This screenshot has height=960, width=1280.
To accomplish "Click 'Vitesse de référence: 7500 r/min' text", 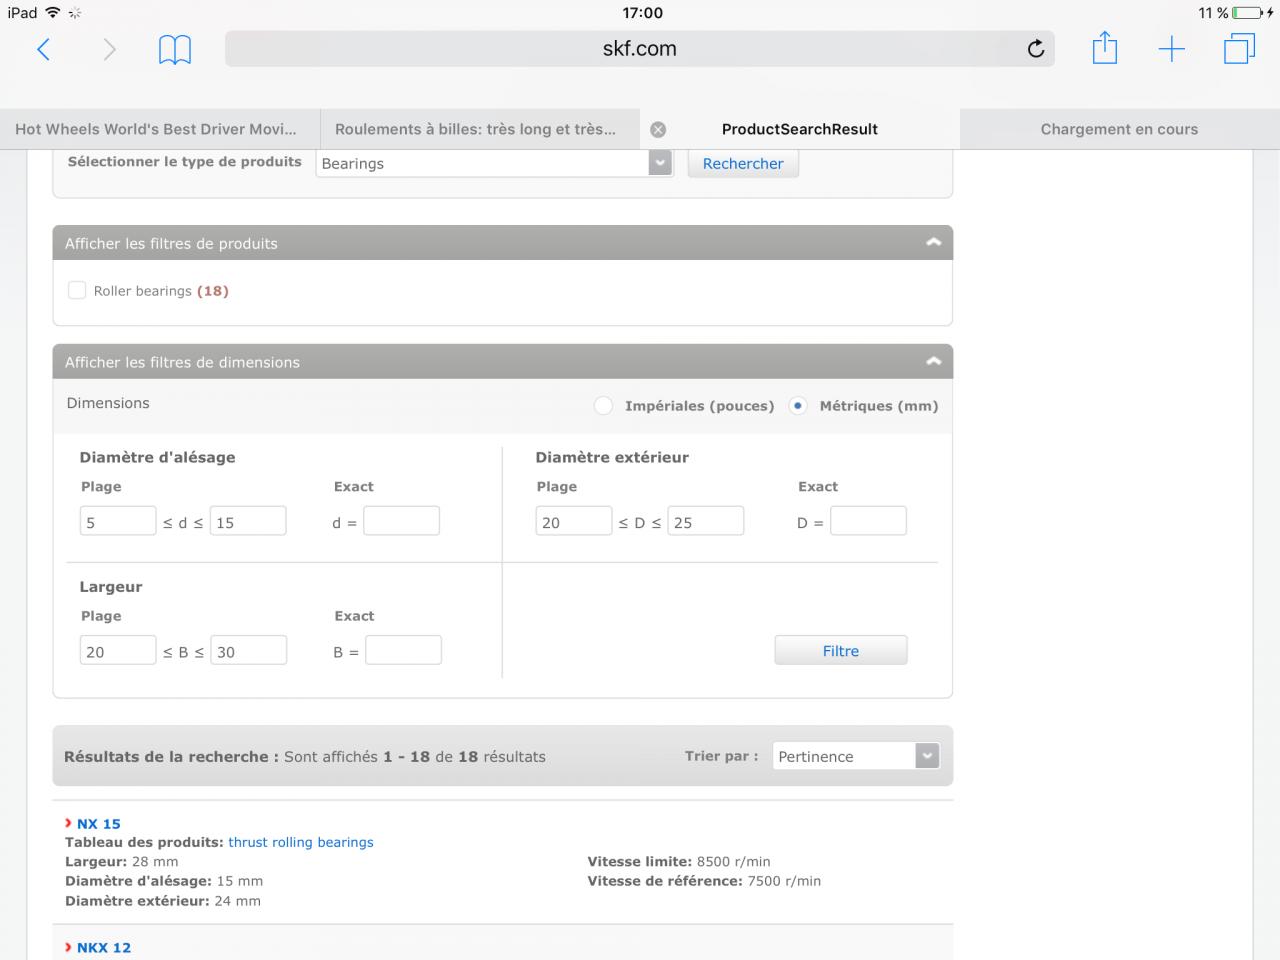I will [x=704, y=881].
